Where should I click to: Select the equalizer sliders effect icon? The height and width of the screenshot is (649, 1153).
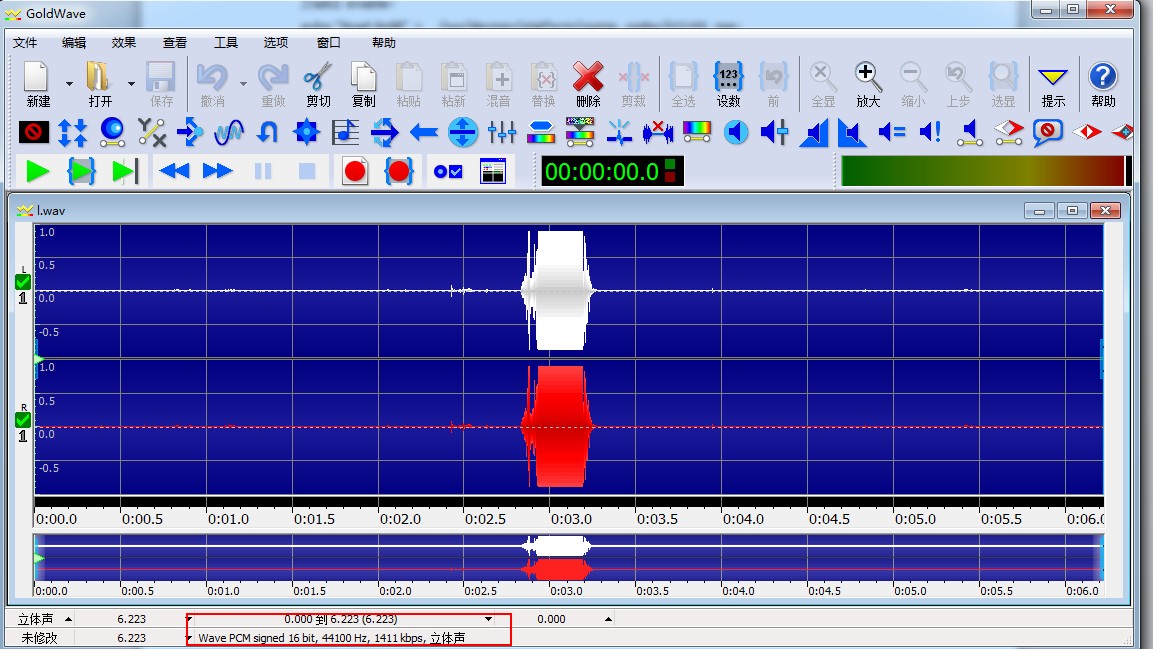coord(501,132)
